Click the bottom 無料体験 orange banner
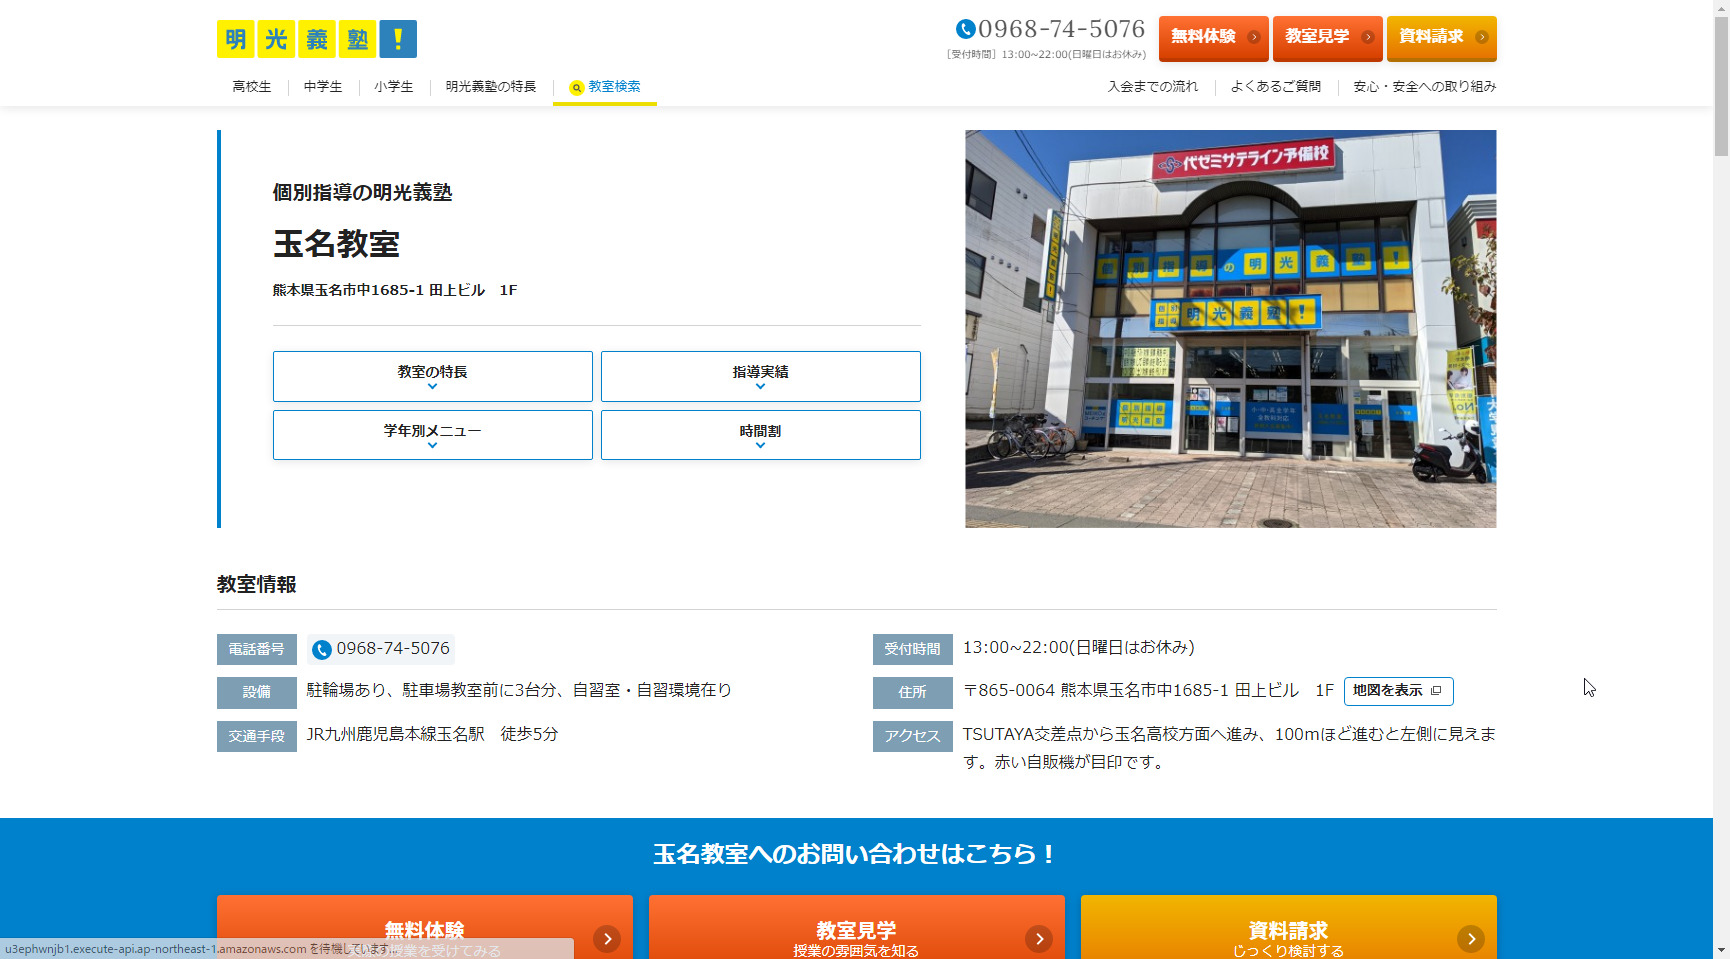 (425, 927)
